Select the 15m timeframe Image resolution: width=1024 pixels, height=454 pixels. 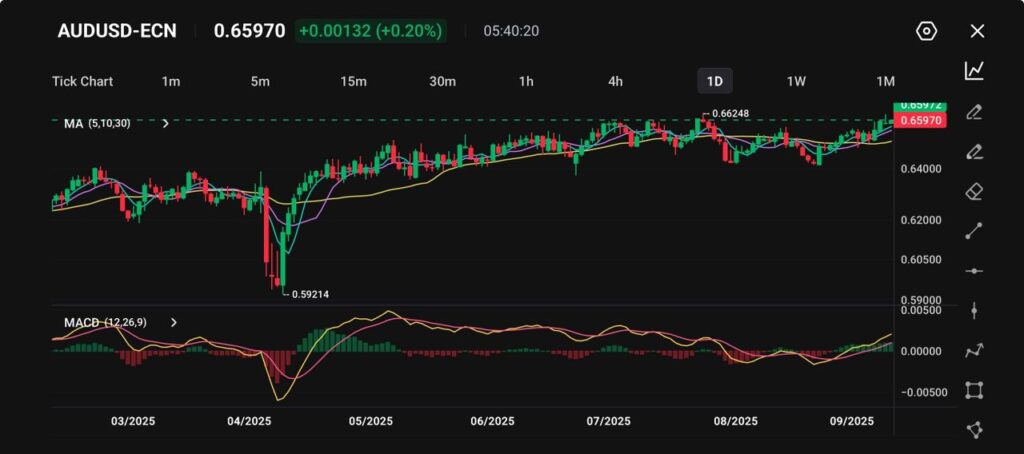pos(353,81)
